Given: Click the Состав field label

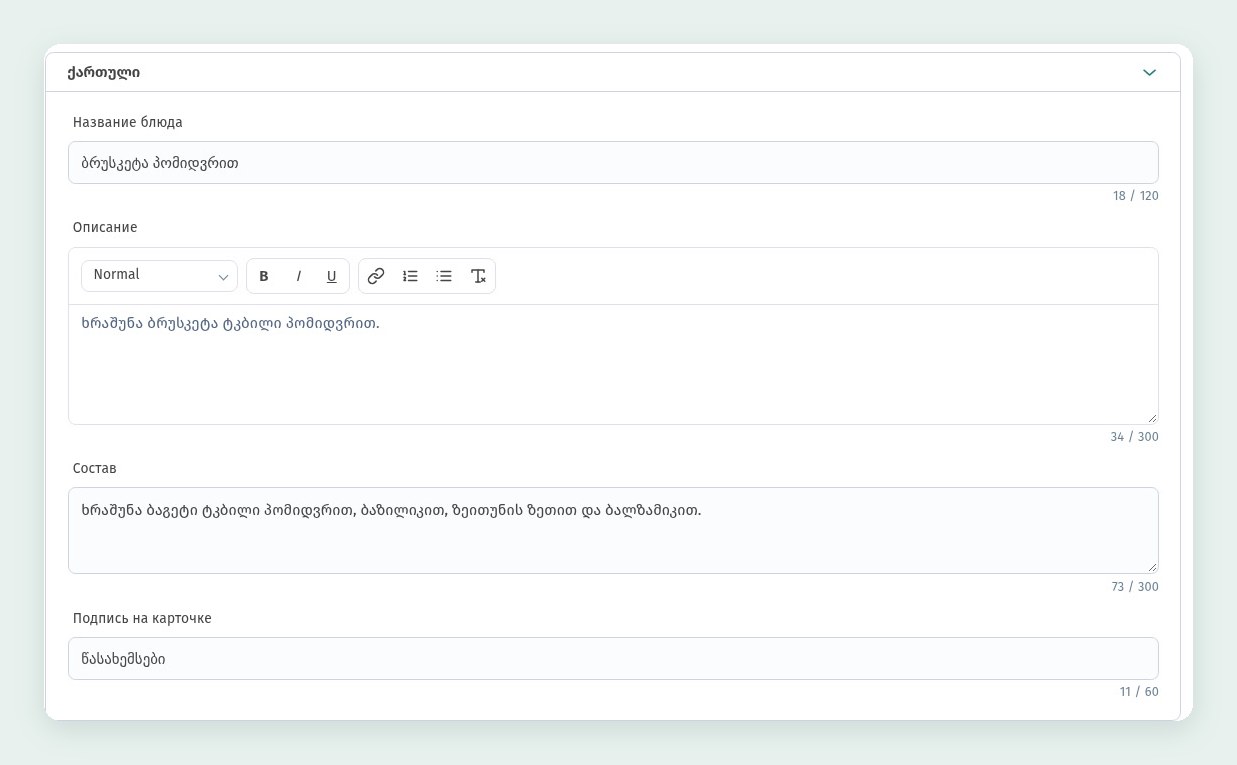Looking at the screenshot, I should click(95, 468).
